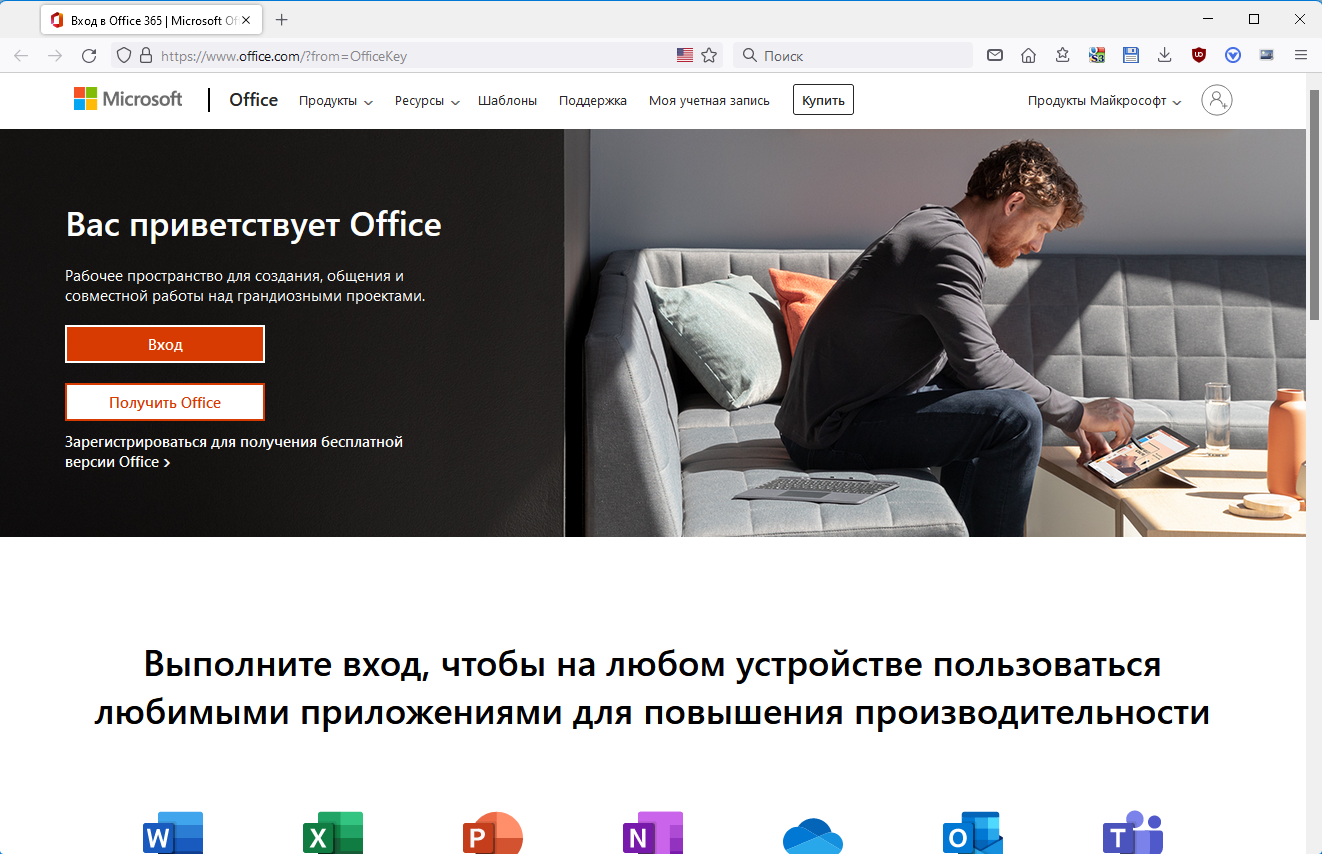Expand the Ресурсы dropdown menu
The width and height of the screenshot is (1322, 854).
point(427,101)
